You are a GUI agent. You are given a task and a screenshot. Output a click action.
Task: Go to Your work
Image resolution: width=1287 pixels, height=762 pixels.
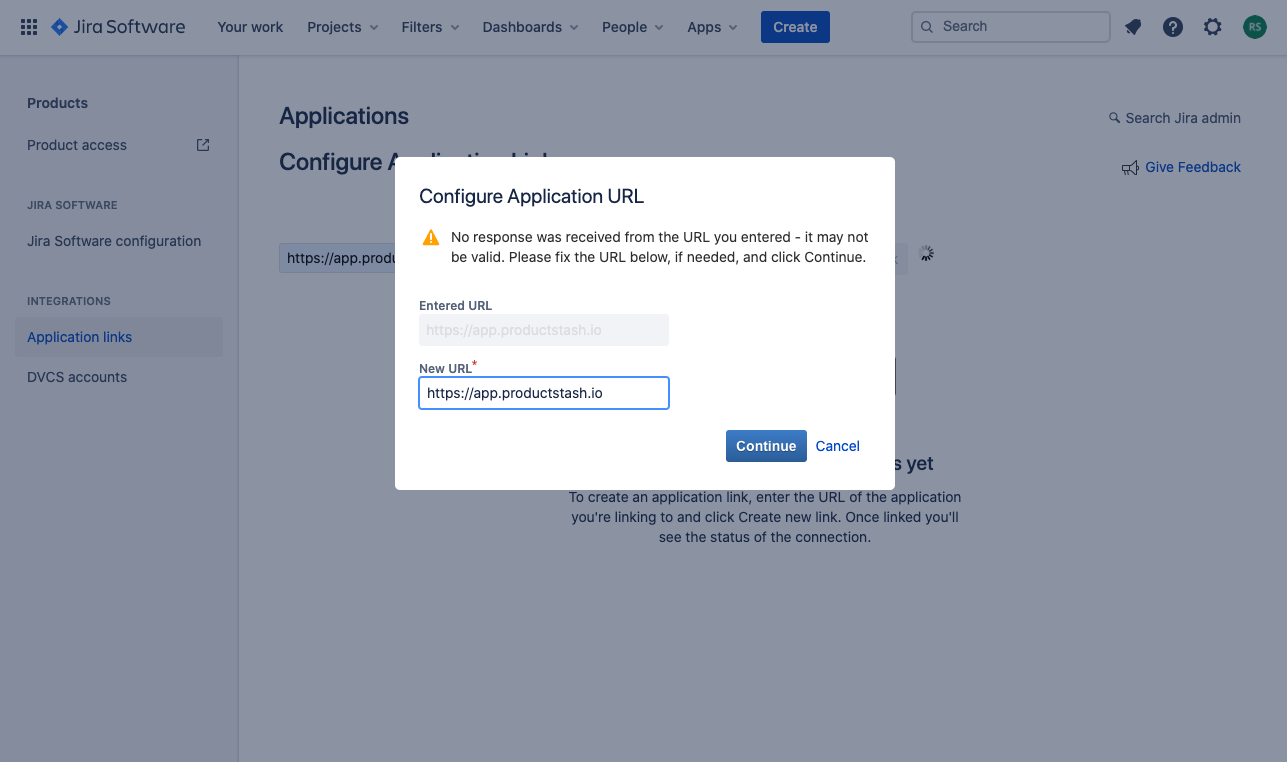coord(250,27)
